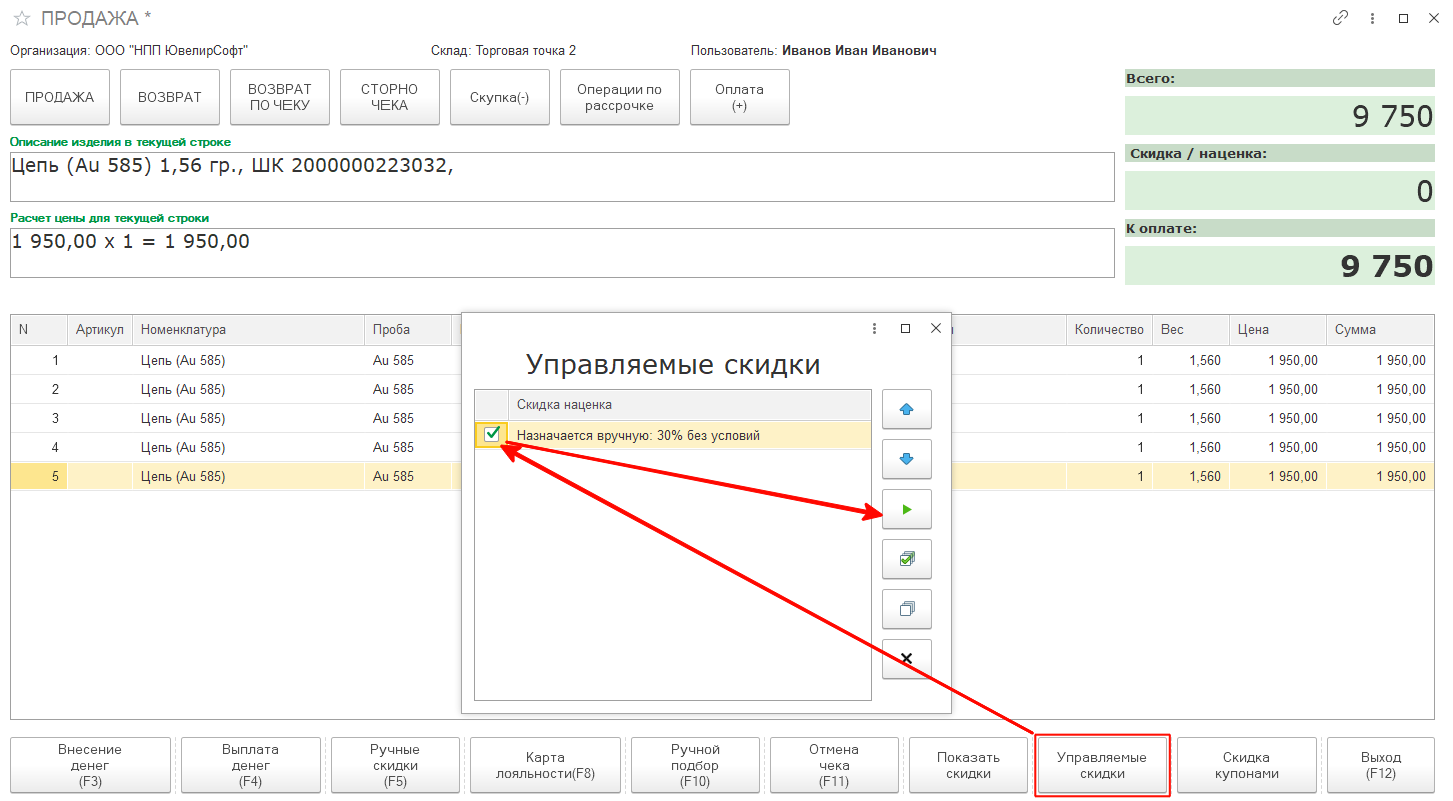
Task: Click the Показать скидки button
Action: pos(968,766)
